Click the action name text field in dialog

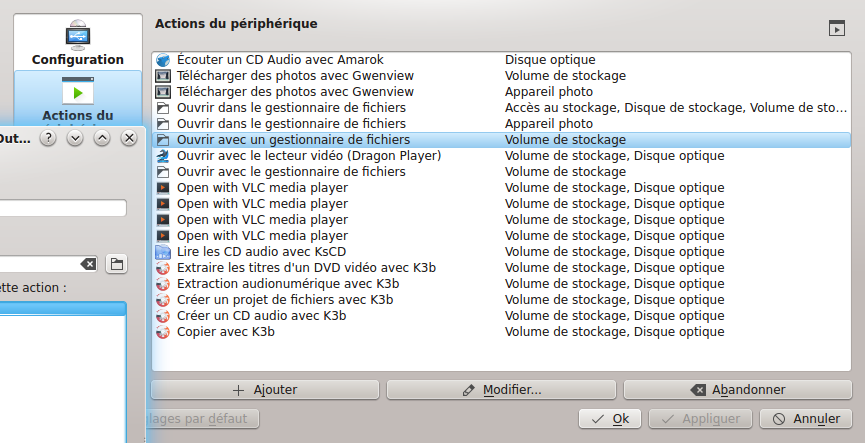63,208
